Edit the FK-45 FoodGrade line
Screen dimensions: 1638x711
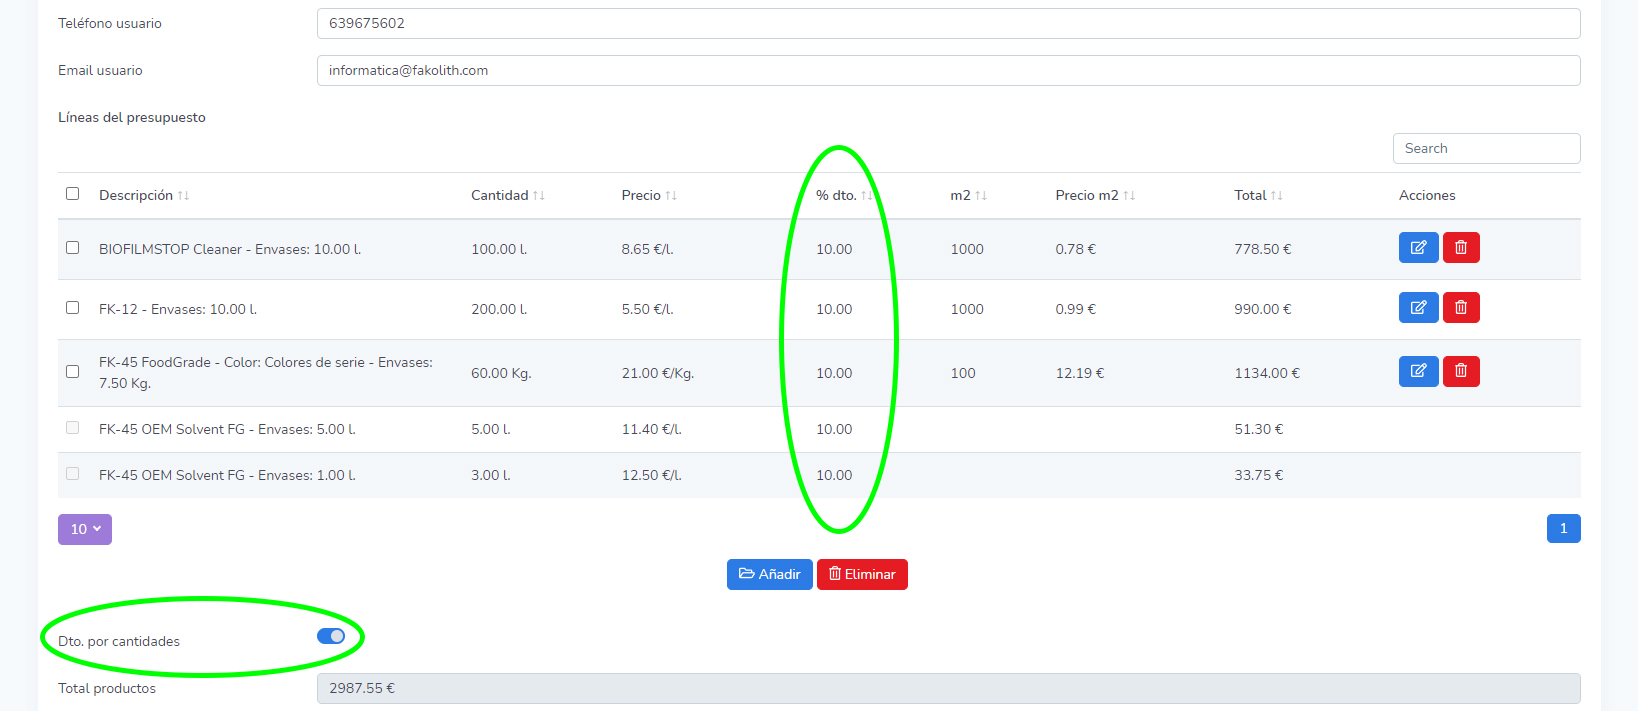(1418, 371)
